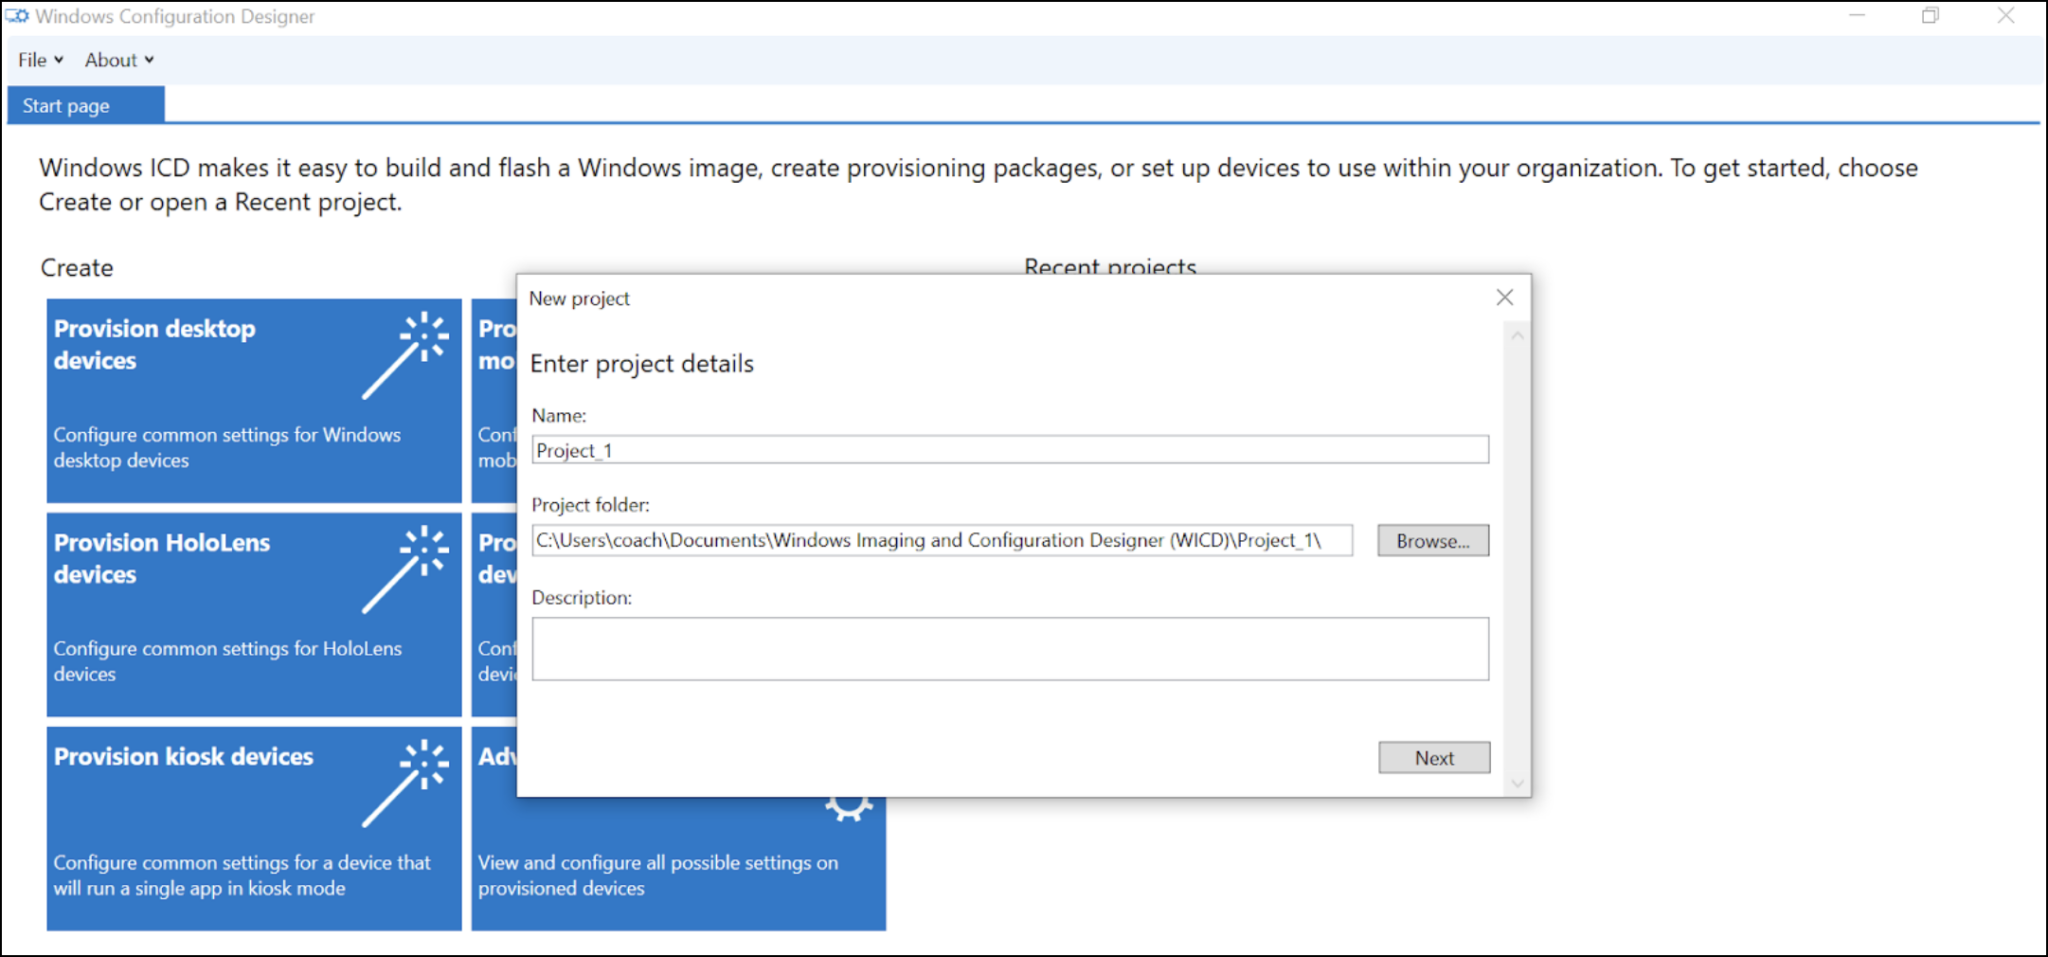Open the Provision desktop devices tile

[x=254, y=400]
